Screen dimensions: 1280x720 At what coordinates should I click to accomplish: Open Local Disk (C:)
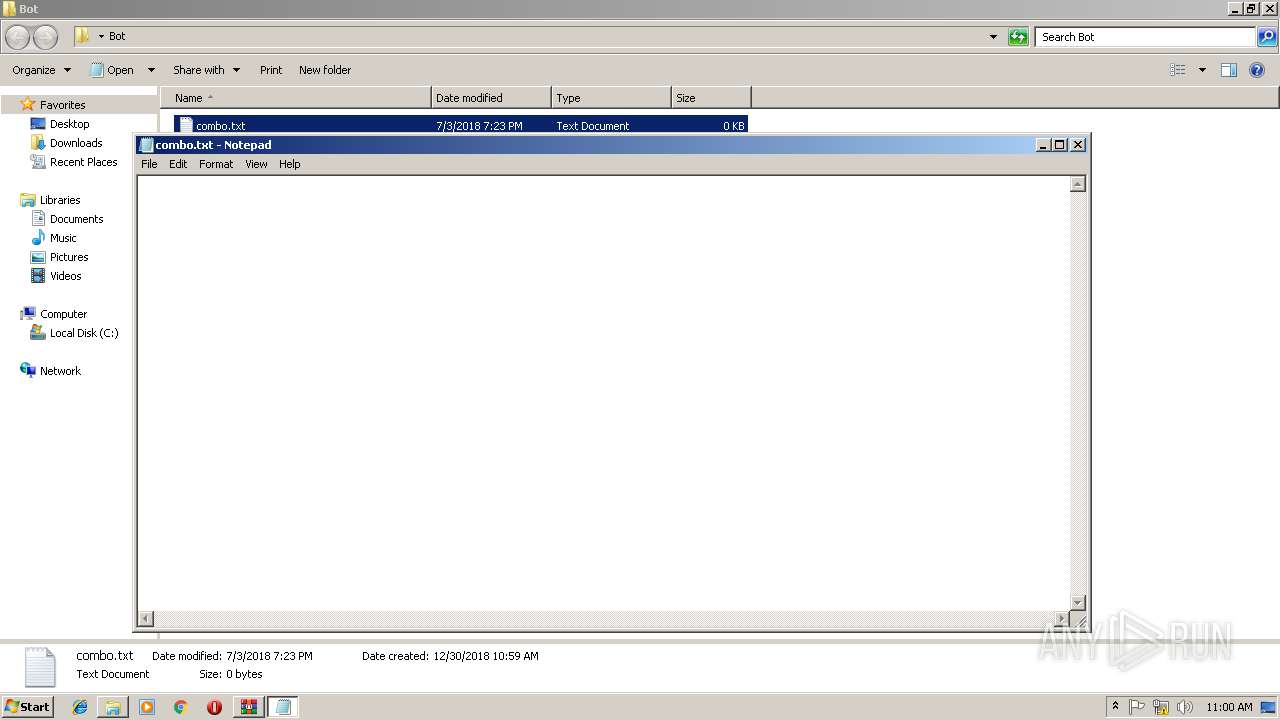coord(84,333)
